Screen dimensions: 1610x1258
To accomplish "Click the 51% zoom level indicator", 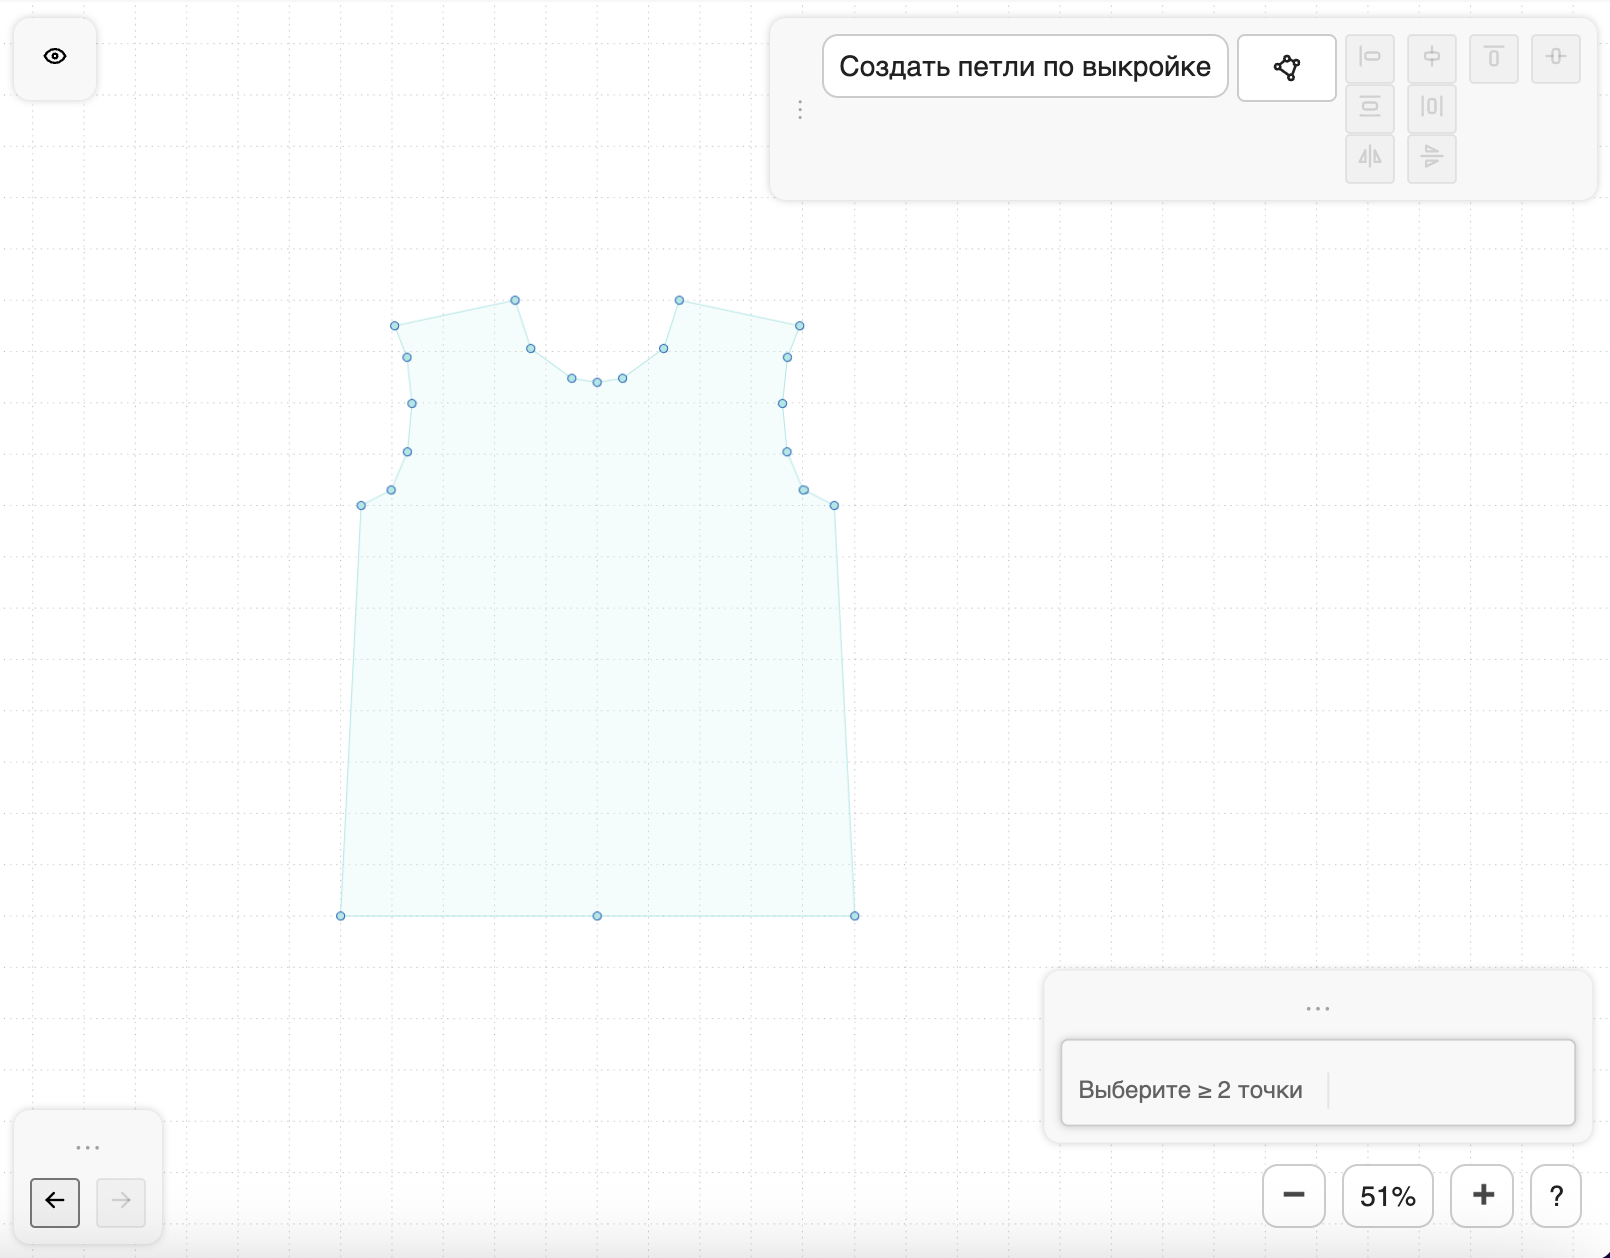I will pyautogui.click(x=1387, y=1195).
